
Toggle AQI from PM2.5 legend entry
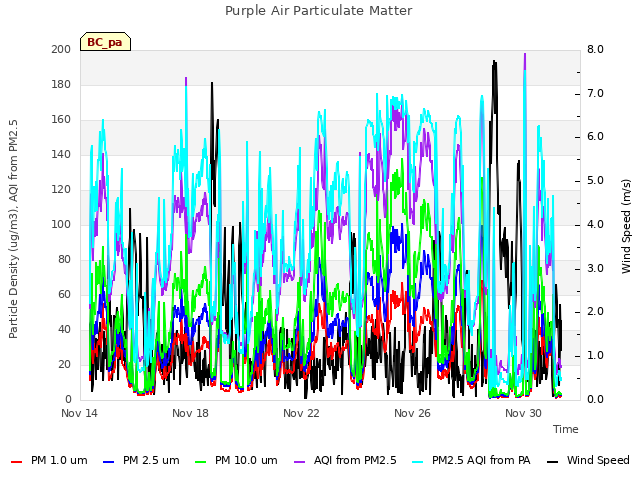(x=345, y=461)
